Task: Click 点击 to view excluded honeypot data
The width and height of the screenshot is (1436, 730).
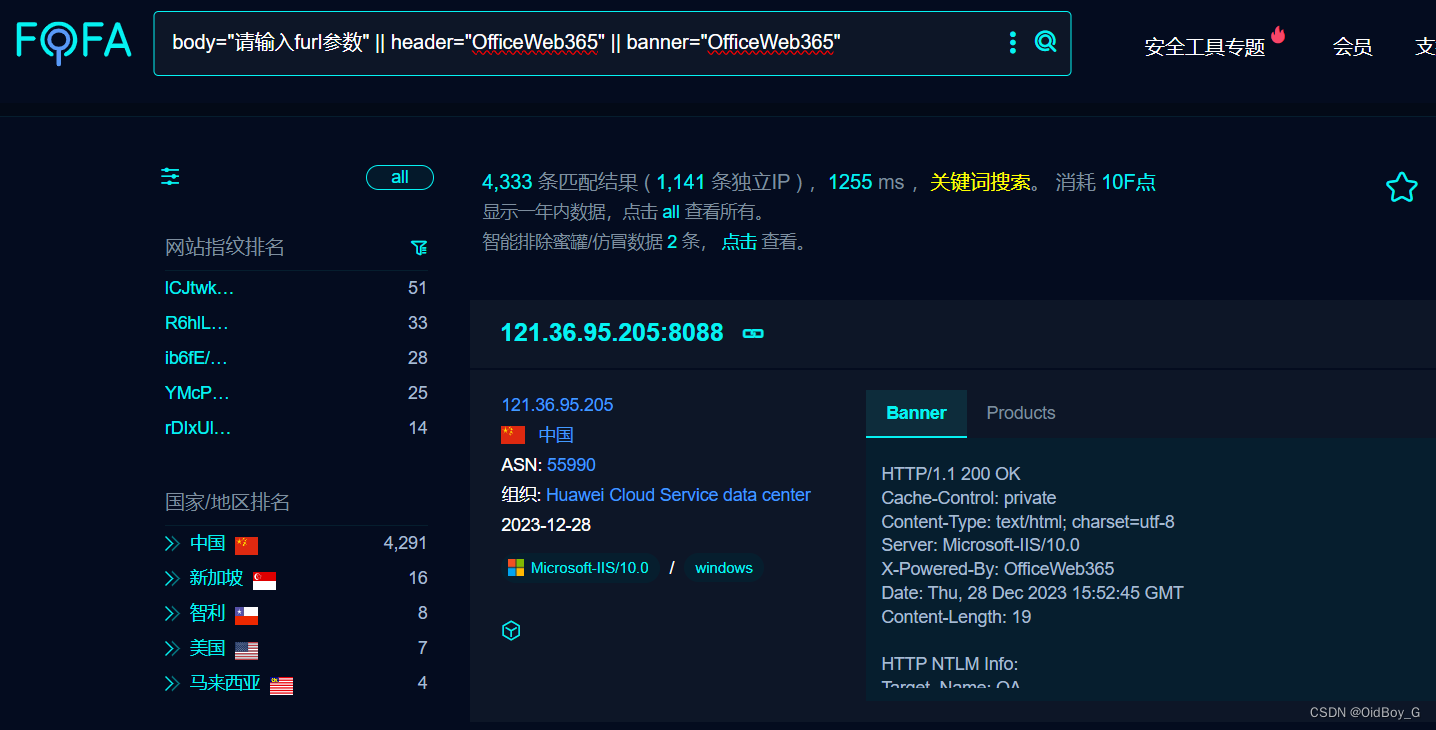Action: [739, 242]
